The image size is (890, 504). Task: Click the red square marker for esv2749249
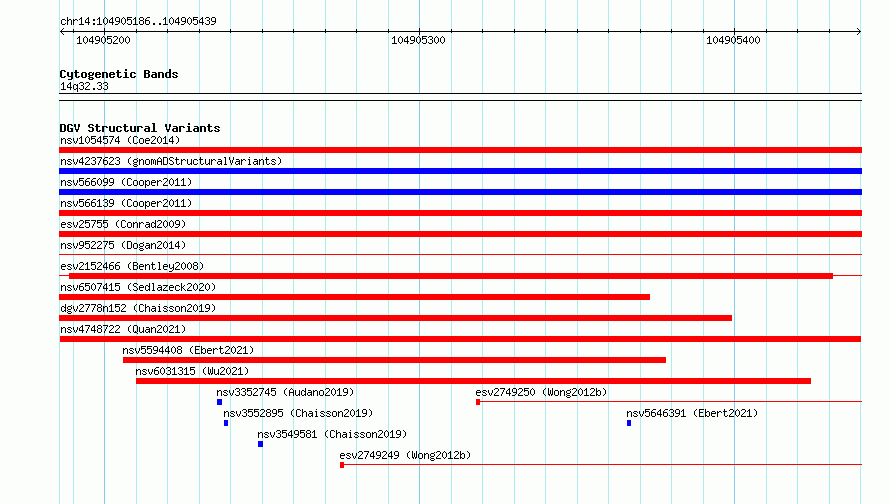[342, 465]
